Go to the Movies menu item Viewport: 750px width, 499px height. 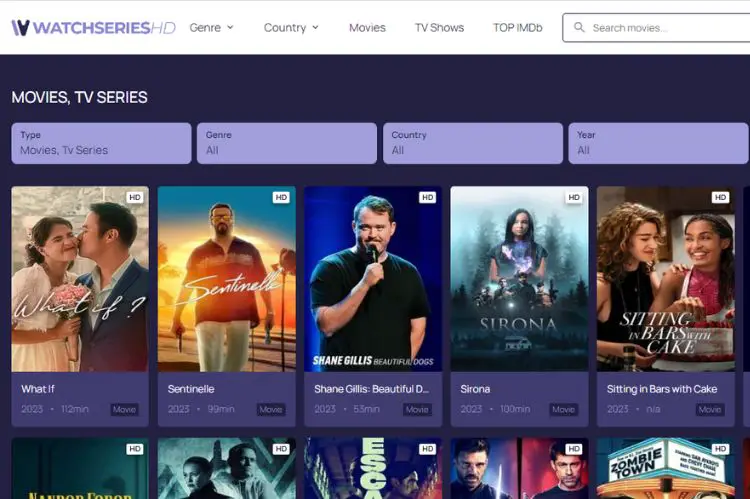click(367, 28)
